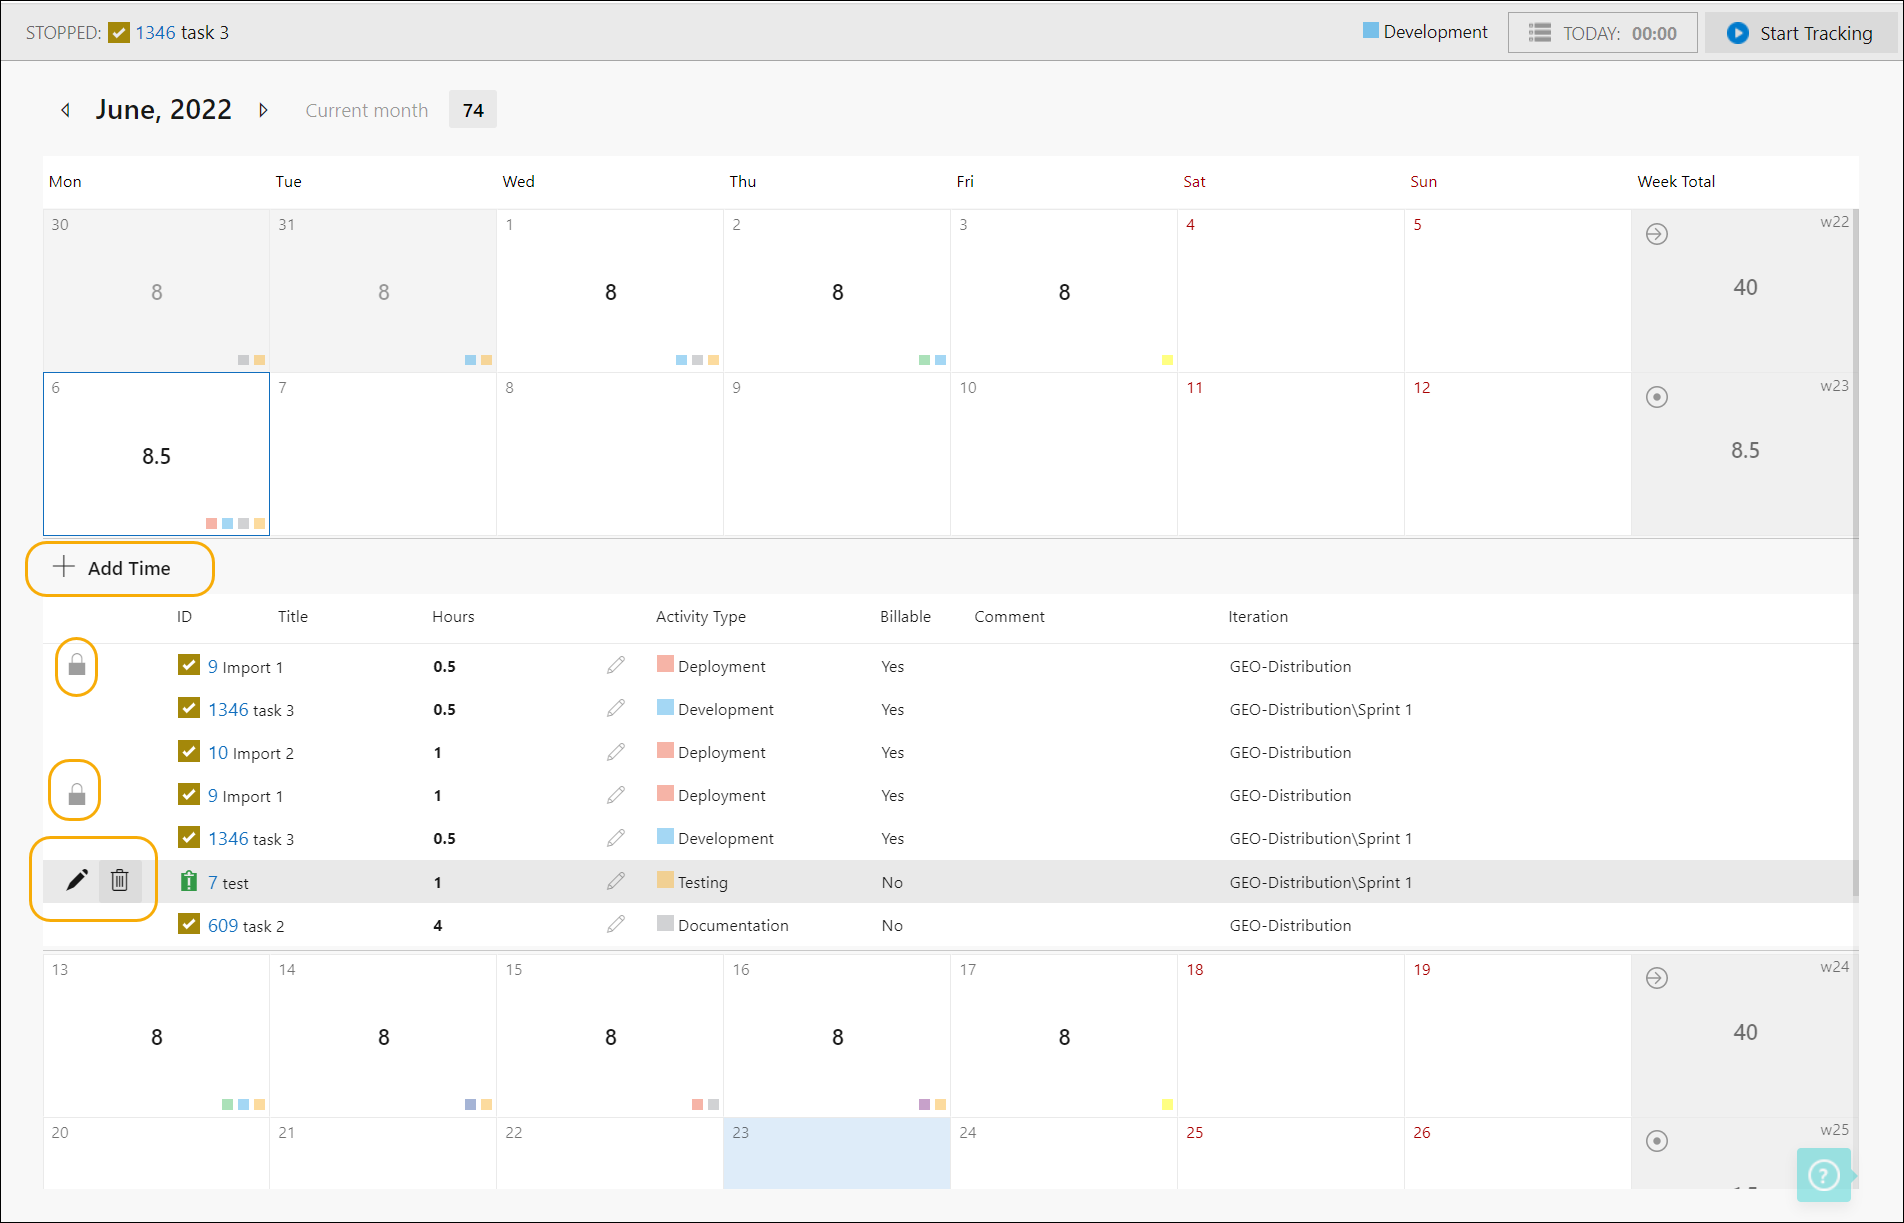Go to previous month arrow
This screenshot has width=1904, height=1223.
(x=66, y=110)
